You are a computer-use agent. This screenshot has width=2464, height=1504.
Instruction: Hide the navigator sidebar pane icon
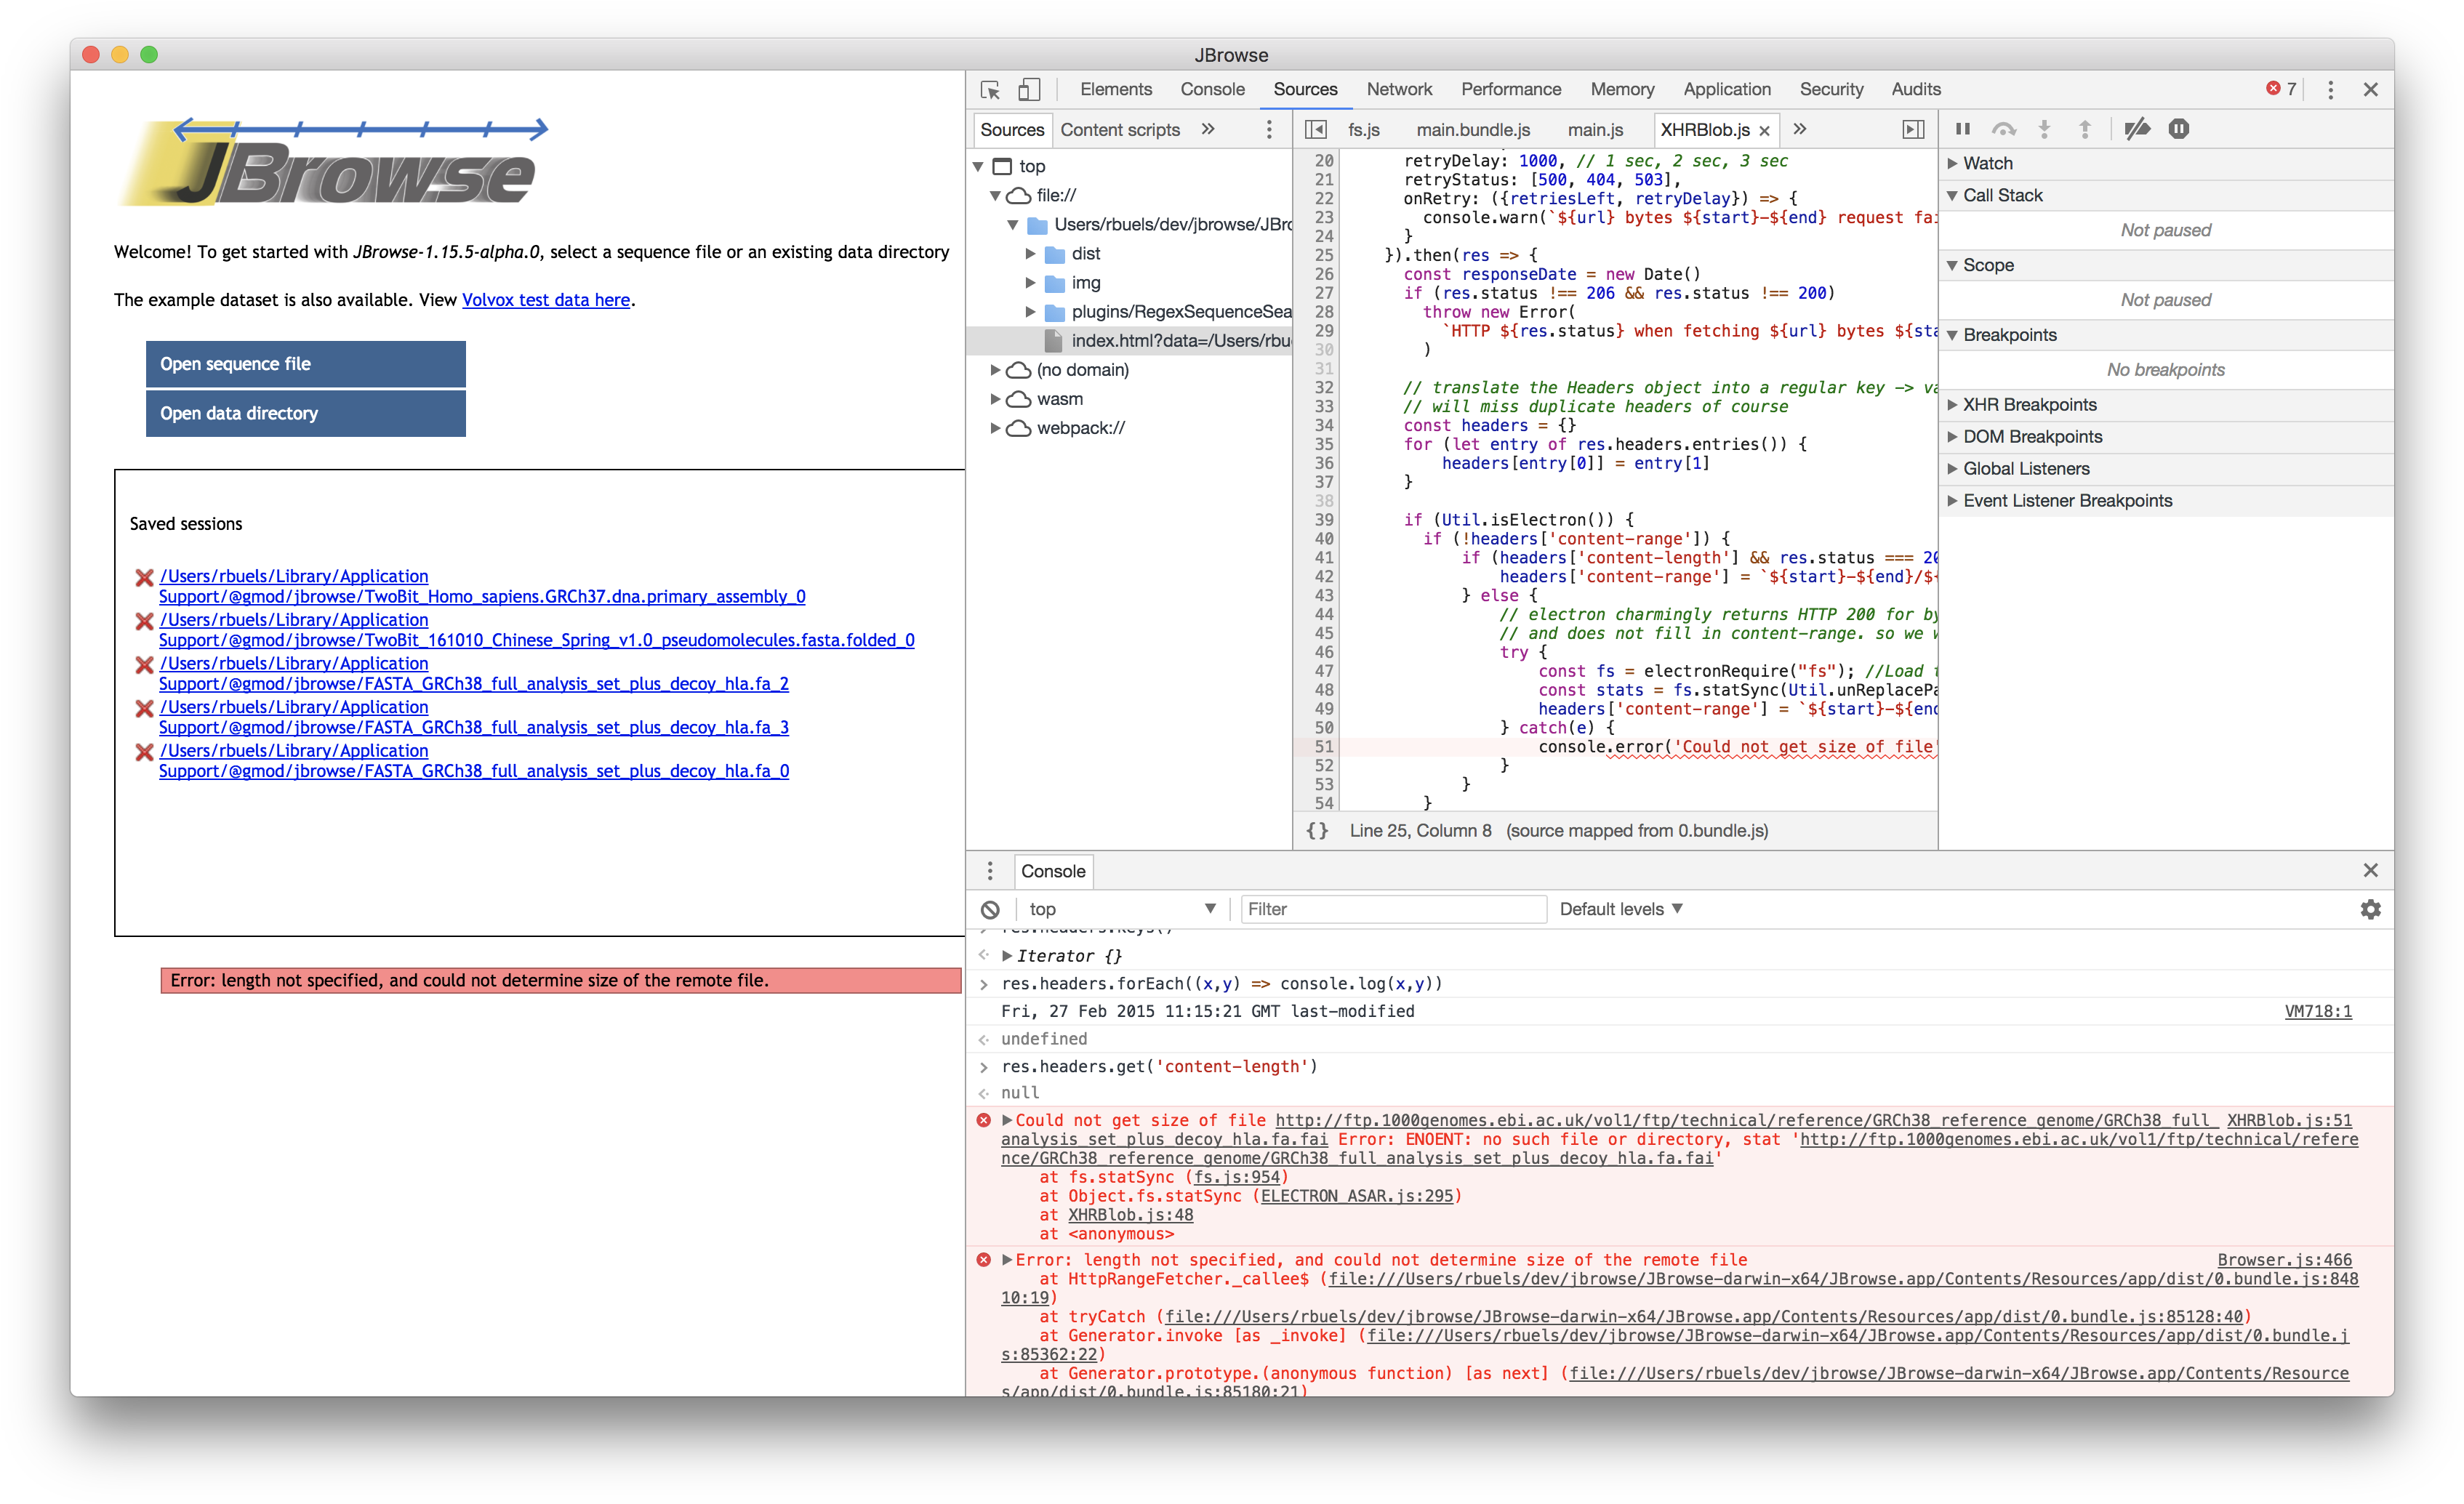[x=1316, y=130]
